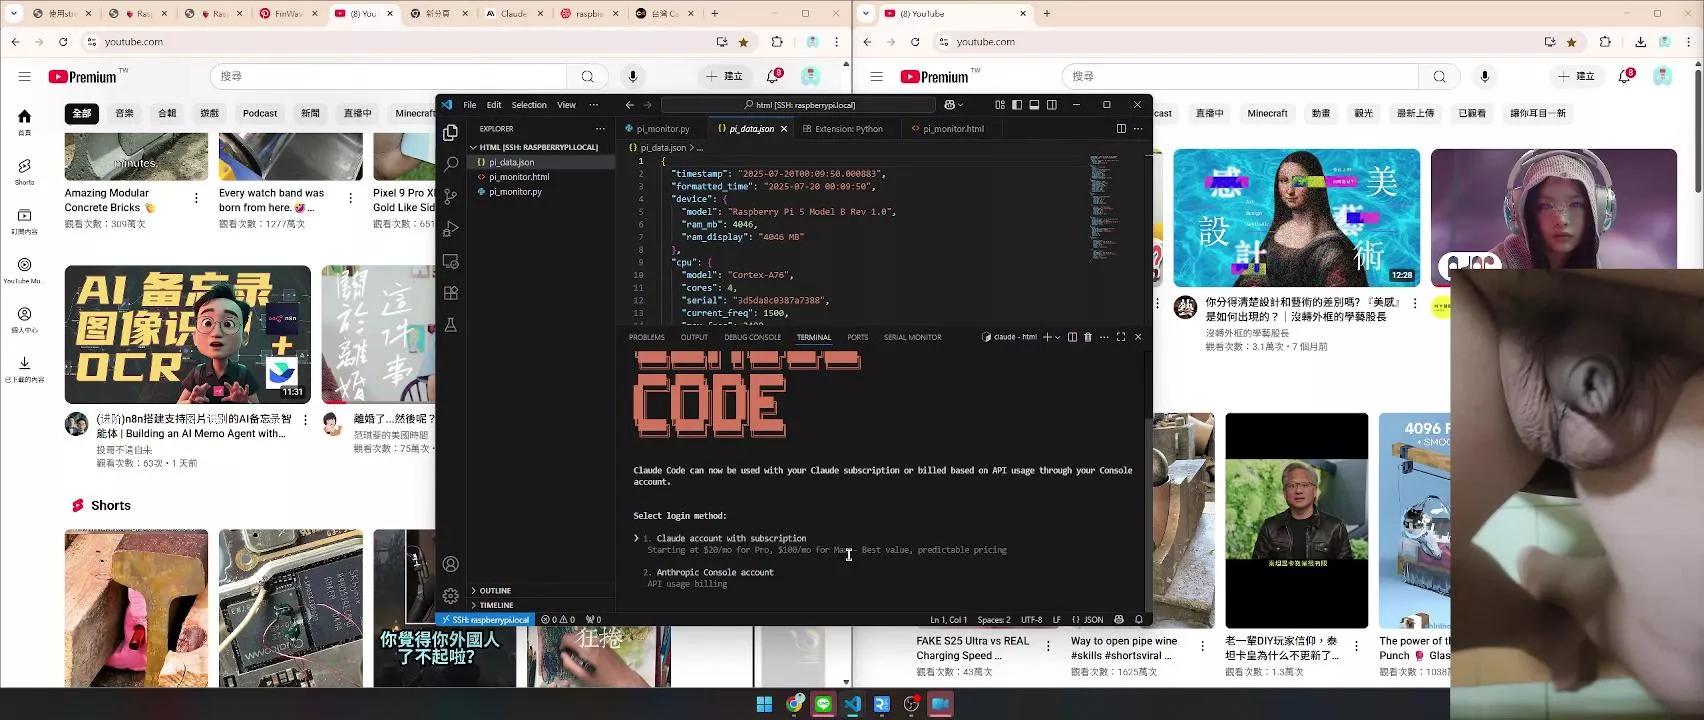
Task: Open the Extensions view in VS Code
Action: point(451,293)
